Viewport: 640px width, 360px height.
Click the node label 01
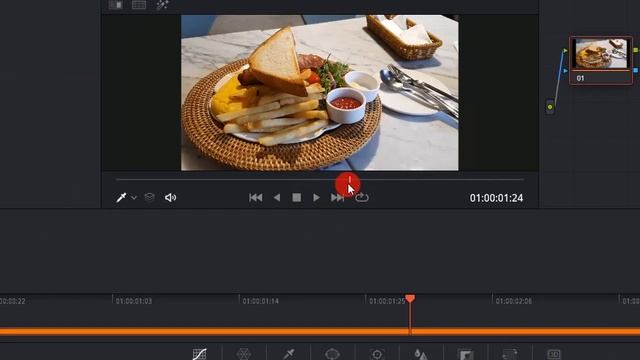coord(580,78)
